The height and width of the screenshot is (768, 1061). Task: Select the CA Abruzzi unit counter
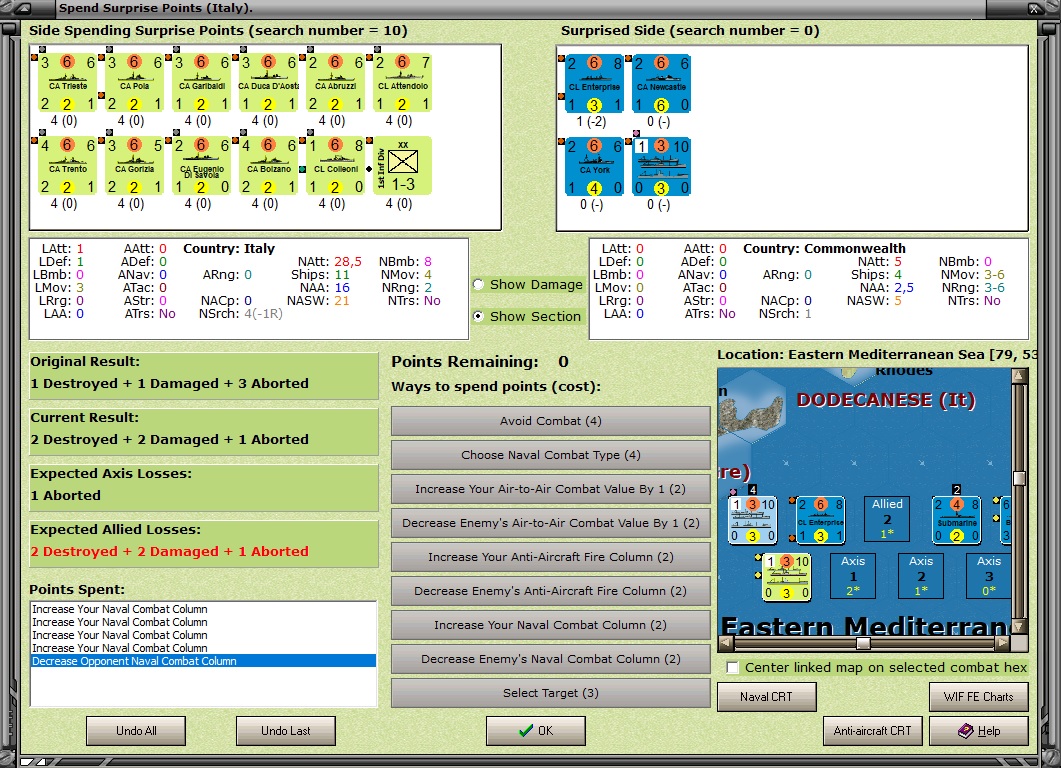(335, 83)
